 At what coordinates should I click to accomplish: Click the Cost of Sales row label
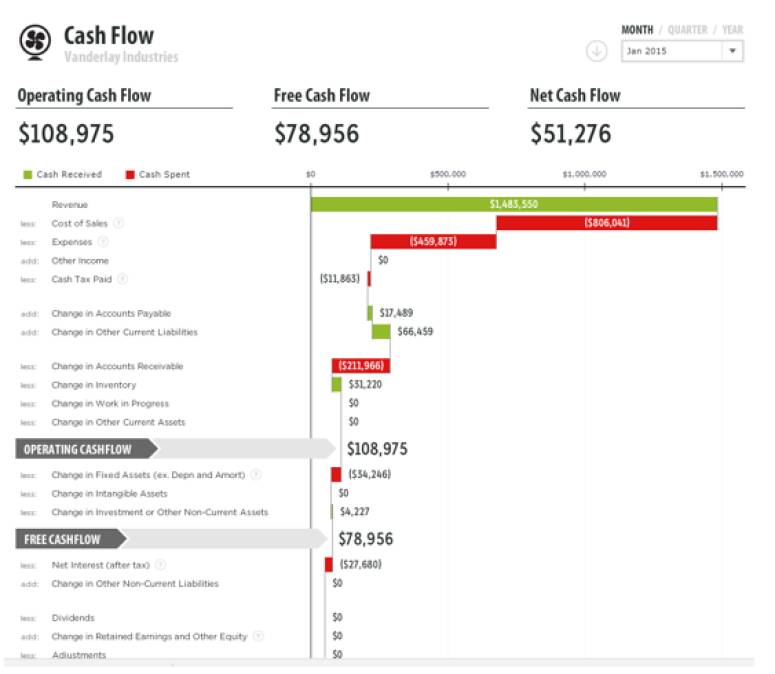click(x=80, y=223)
